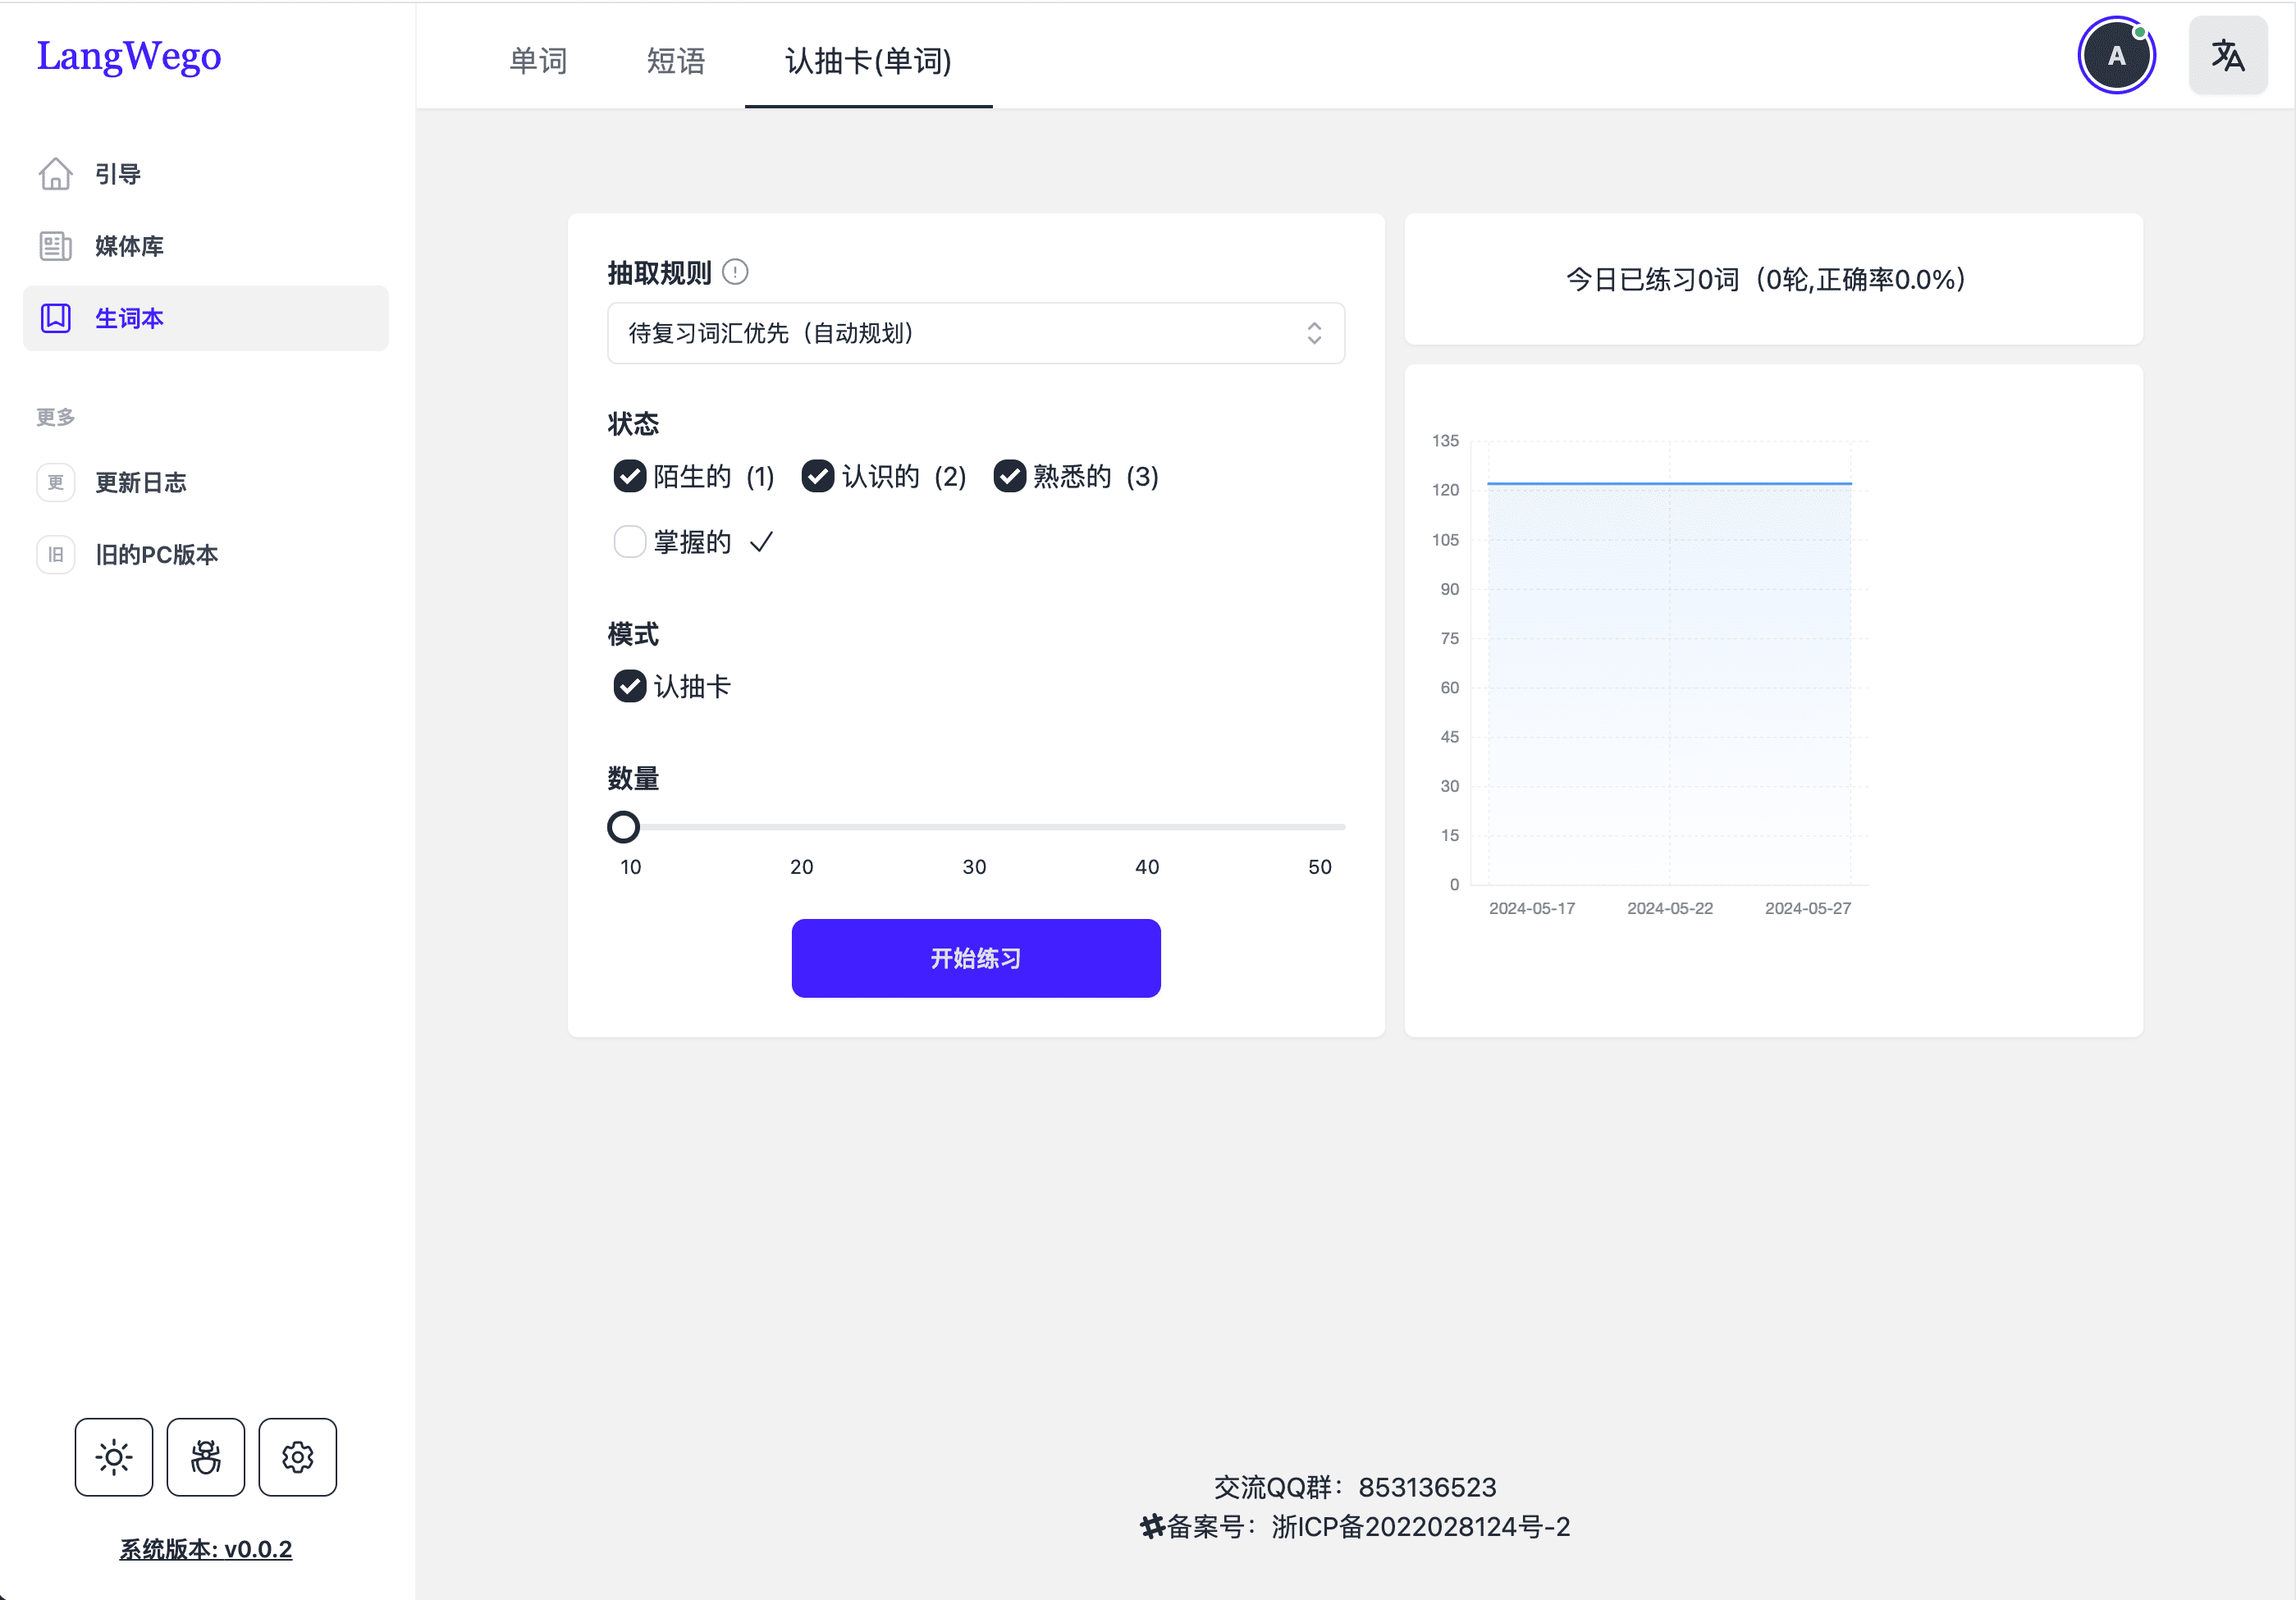Open 更新日志 sidebar entry

point(206,482)
